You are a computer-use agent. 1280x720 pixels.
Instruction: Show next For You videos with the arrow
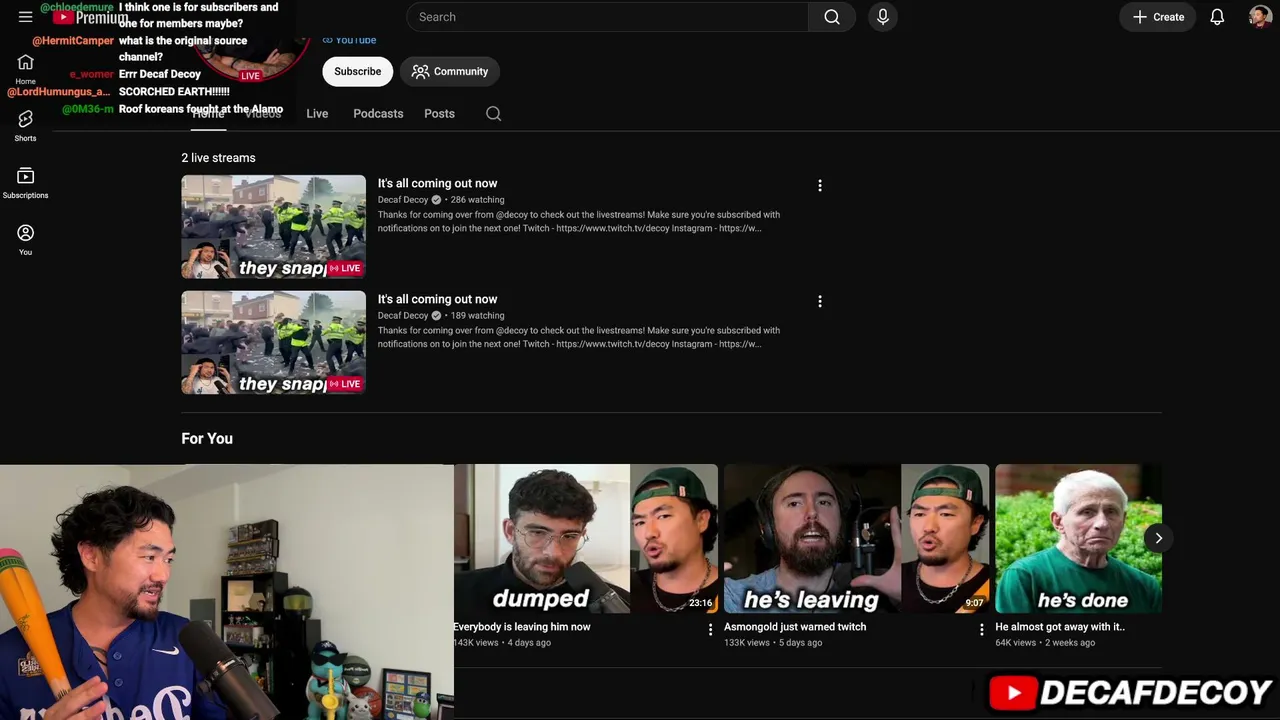[1158, 538]
